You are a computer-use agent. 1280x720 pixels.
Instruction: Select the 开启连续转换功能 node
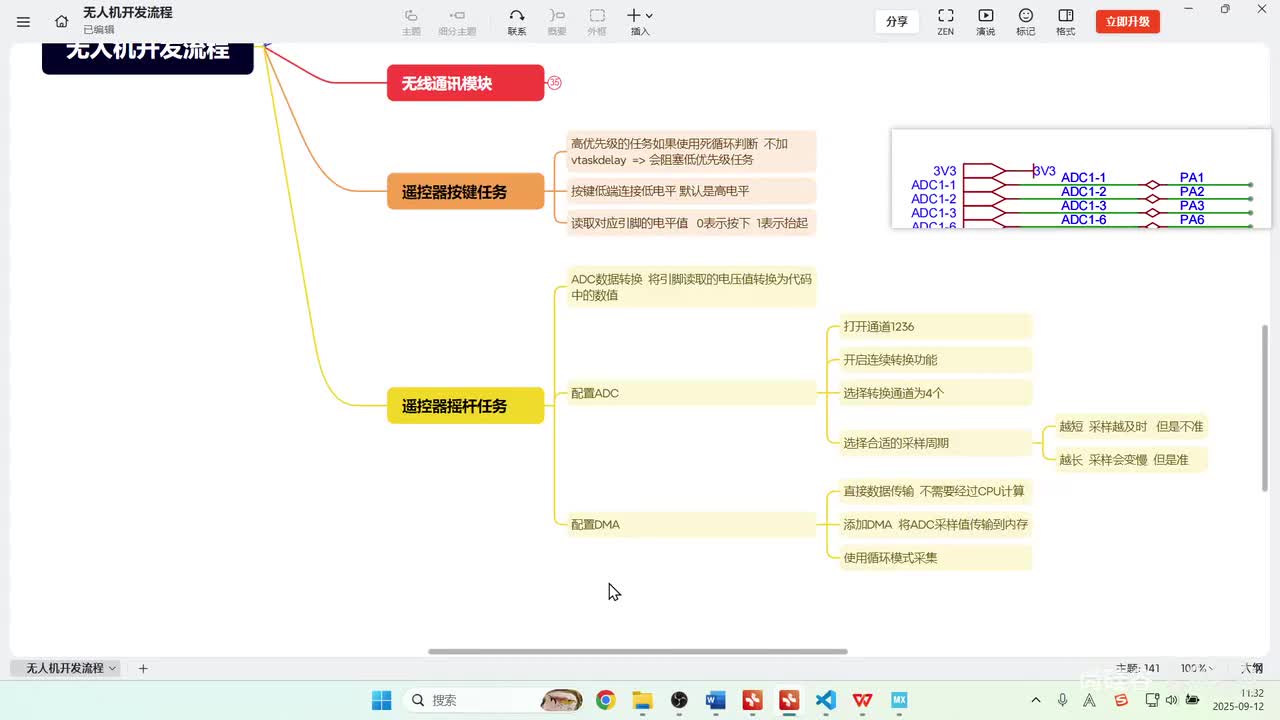[935, 359]
